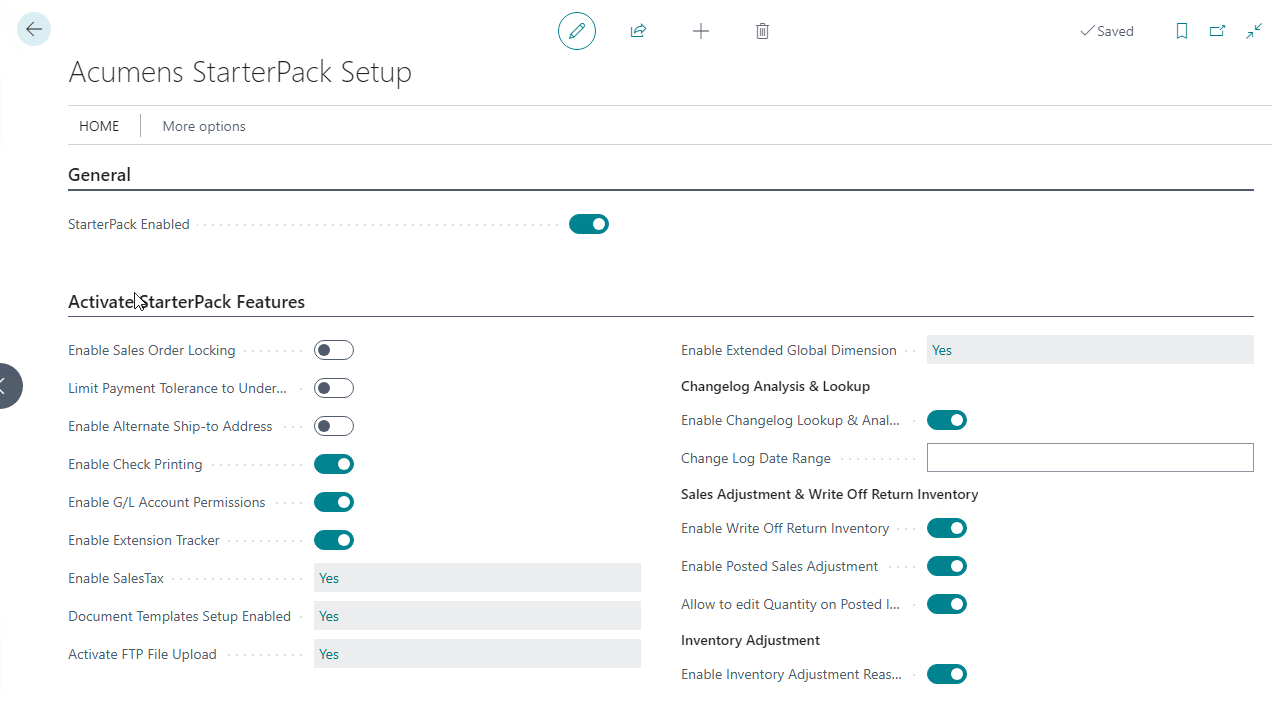Click the pencil edit icon
Image resolution: width=1280 pixels, height=720 pixels.
coord(577,31)
